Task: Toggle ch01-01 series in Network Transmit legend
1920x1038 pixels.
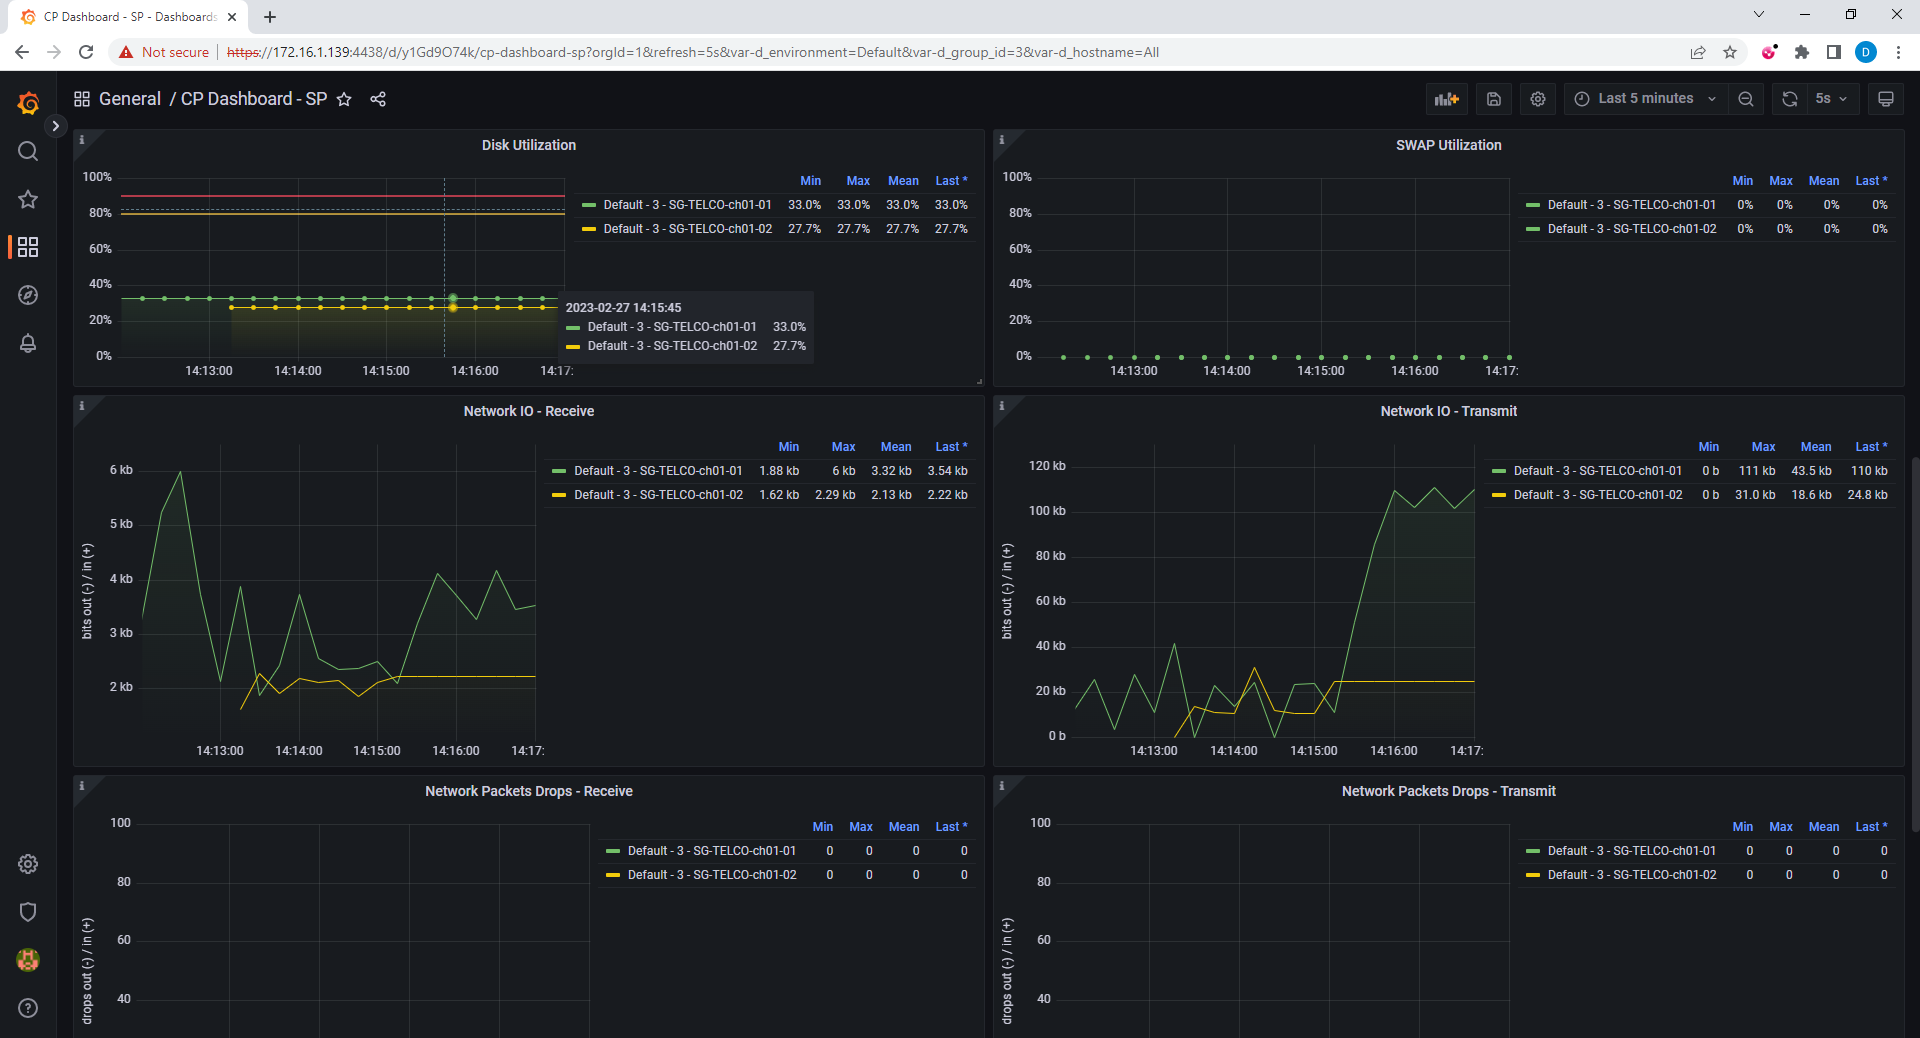Action: coord(1597,471)
